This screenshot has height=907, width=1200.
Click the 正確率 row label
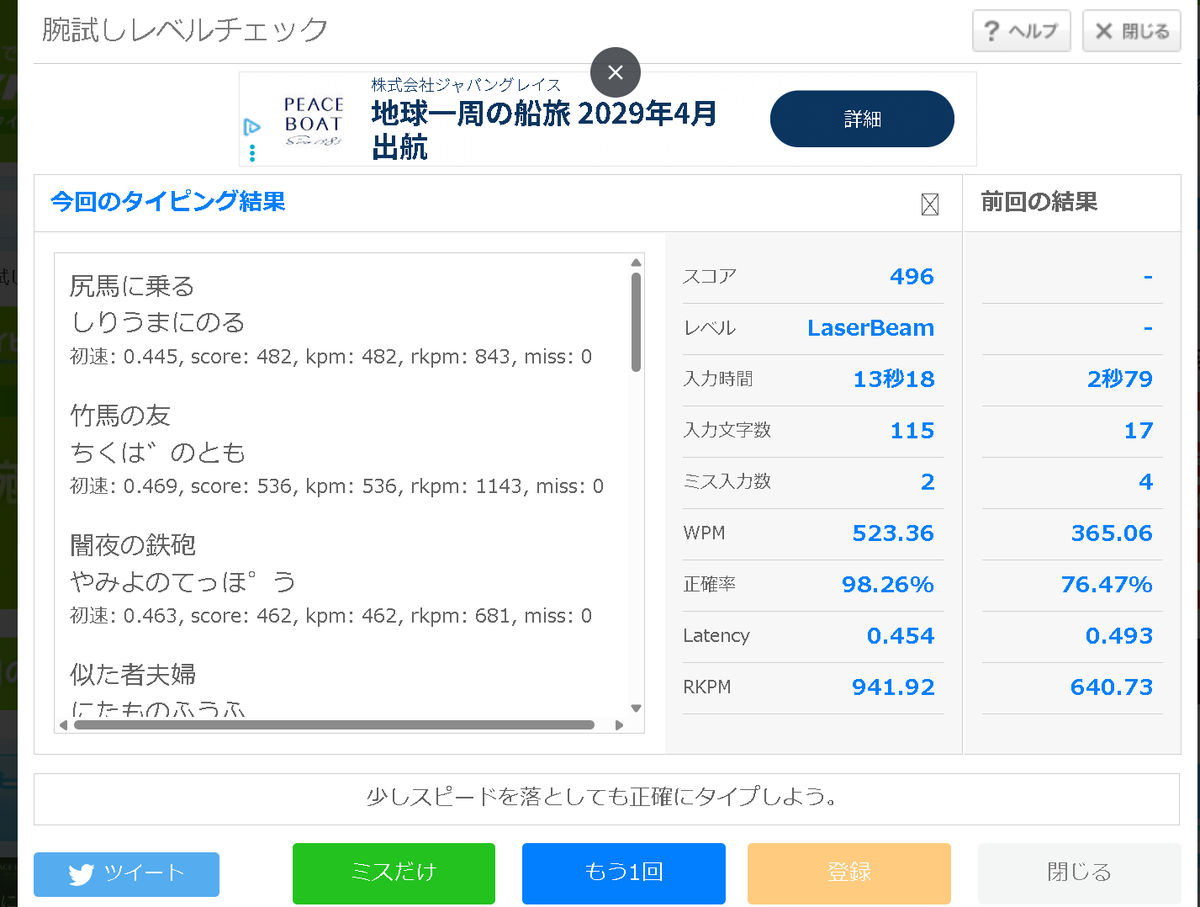(x=710, y=585)
